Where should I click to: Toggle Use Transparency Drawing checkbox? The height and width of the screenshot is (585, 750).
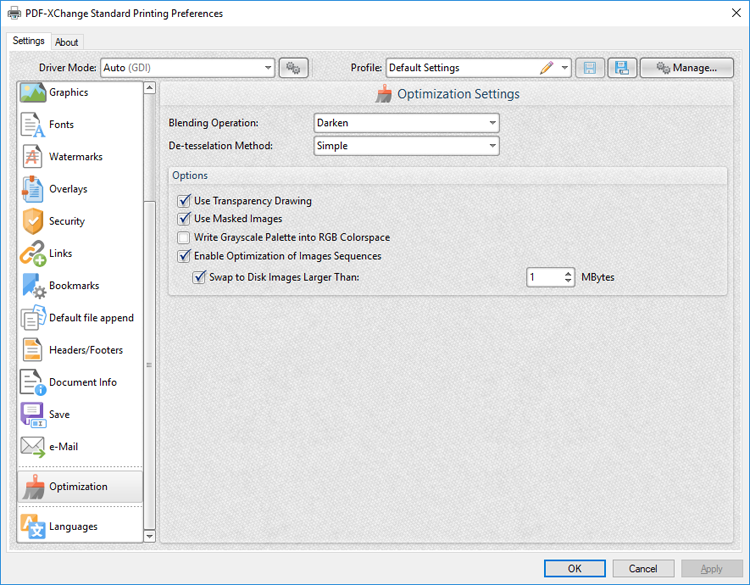[x=184, y=200]
